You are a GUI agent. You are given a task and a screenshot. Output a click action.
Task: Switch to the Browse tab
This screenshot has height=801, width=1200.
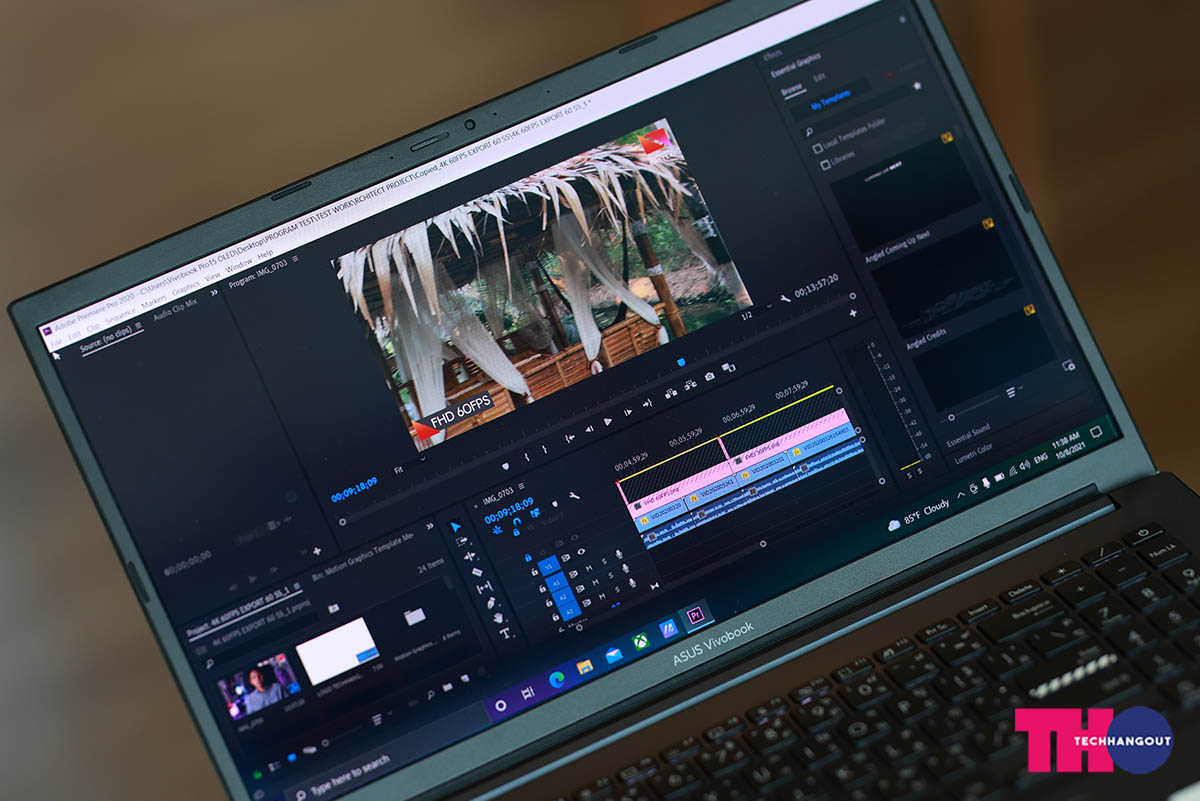pos(790,89)
